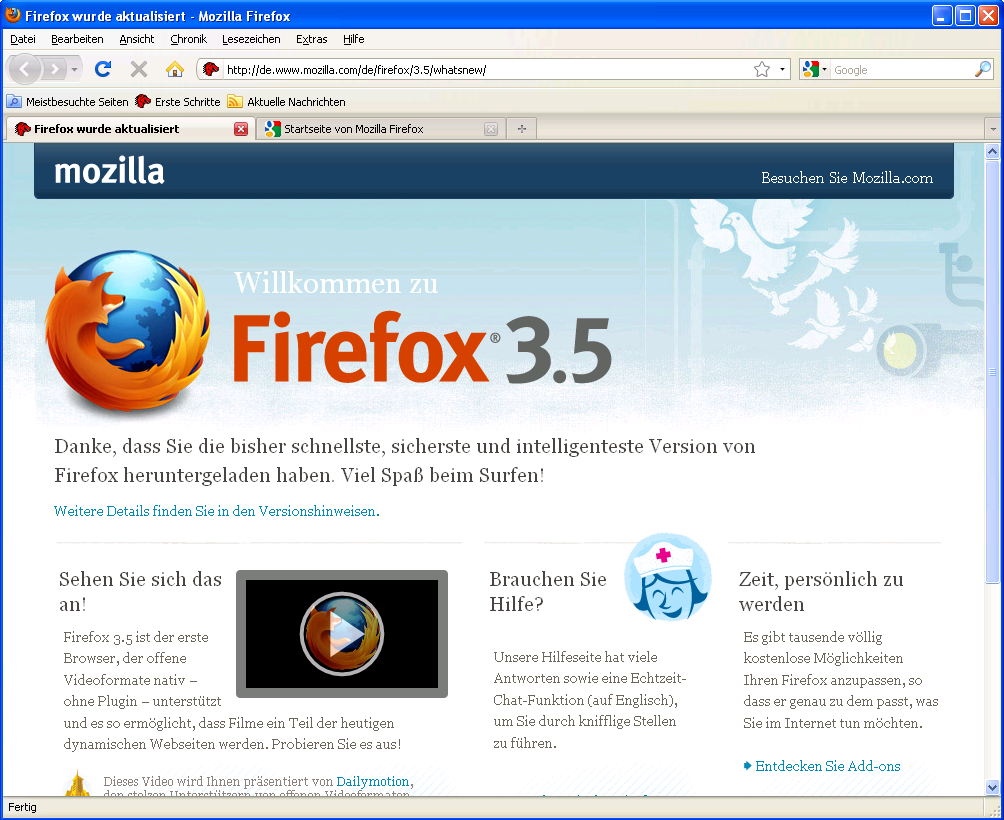1004x820 pixels.
Task: Follow the Besuchen Sie Mozilla.com link
Action: pyautogui.click(x=846, y=178)
